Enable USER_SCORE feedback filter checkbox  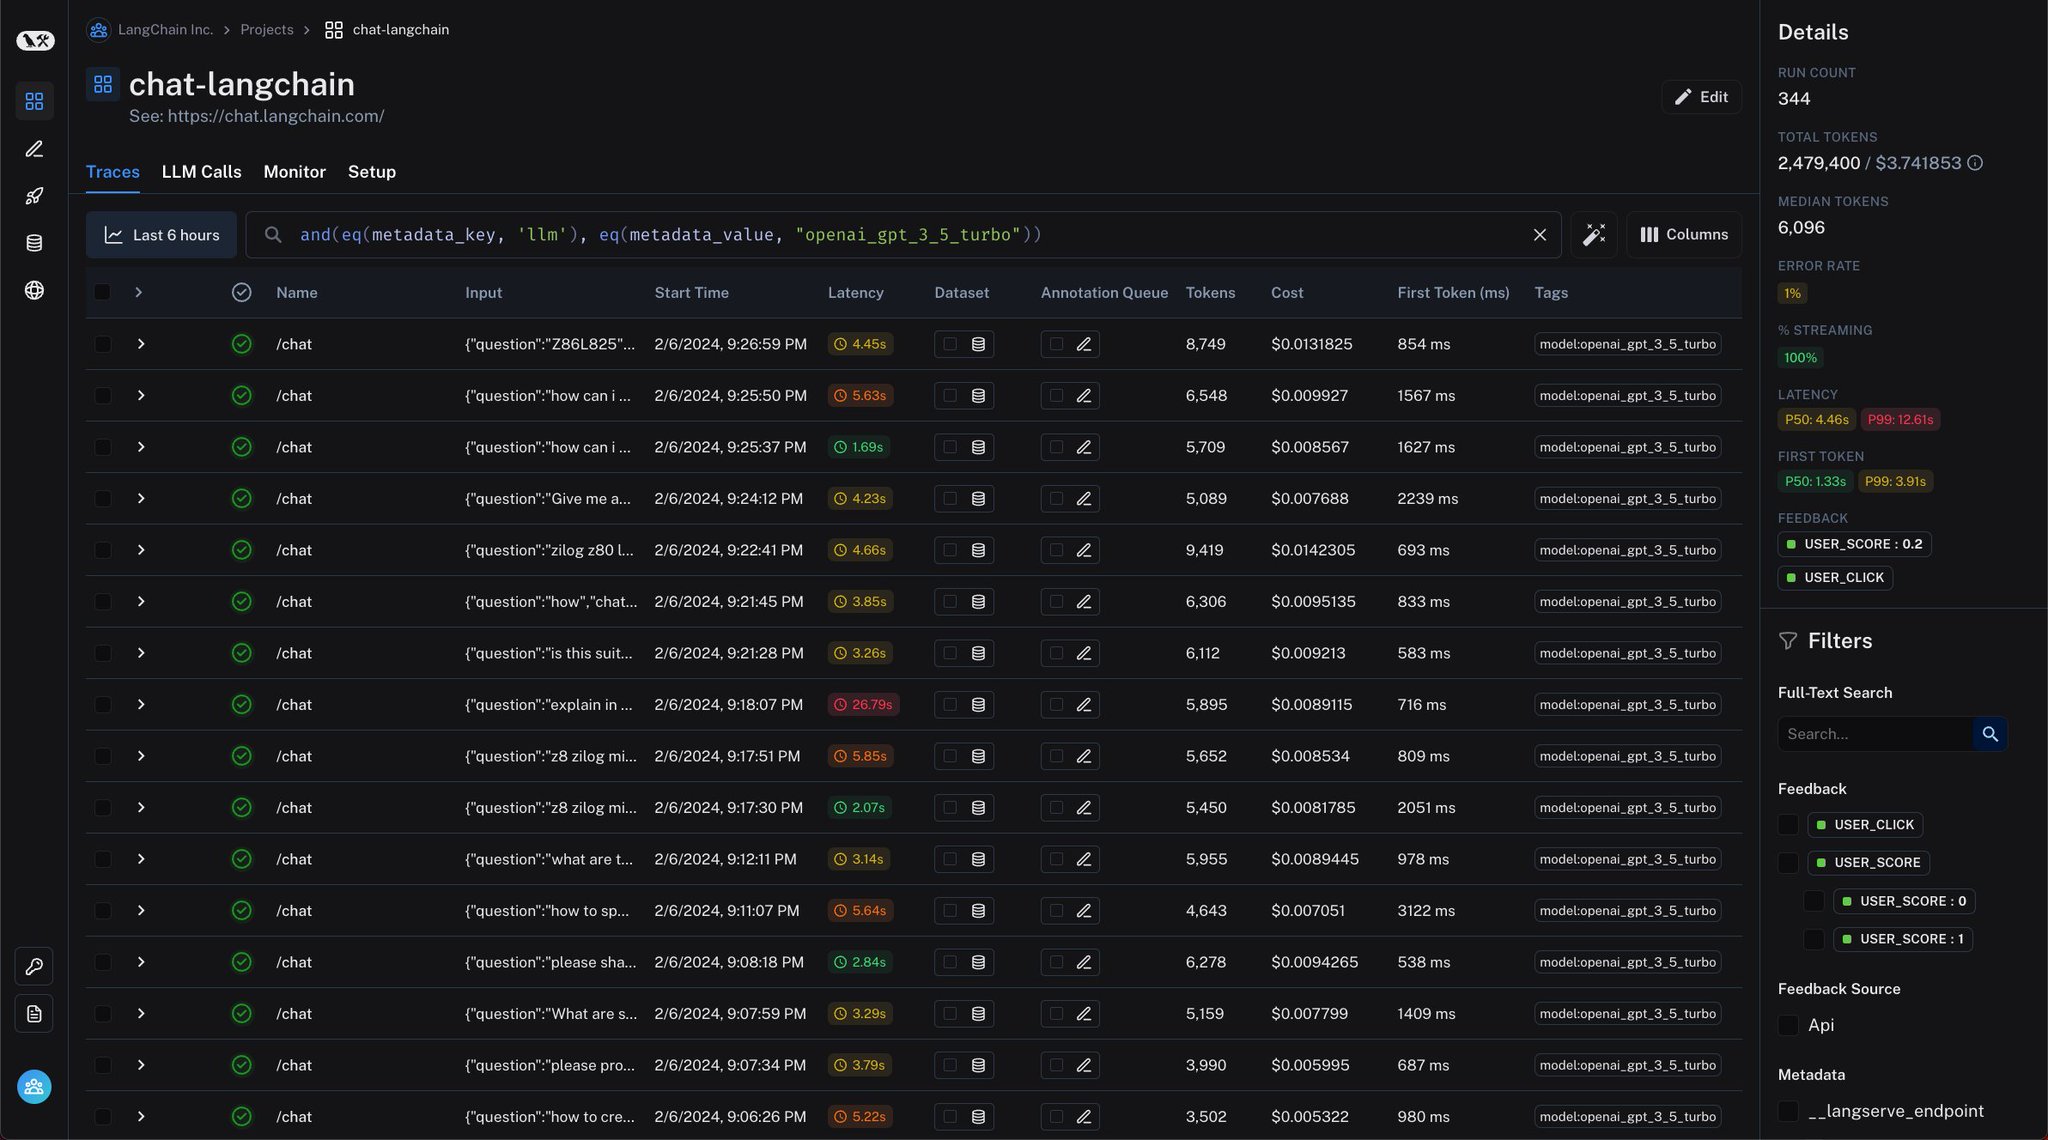(x=1788, y=863)
